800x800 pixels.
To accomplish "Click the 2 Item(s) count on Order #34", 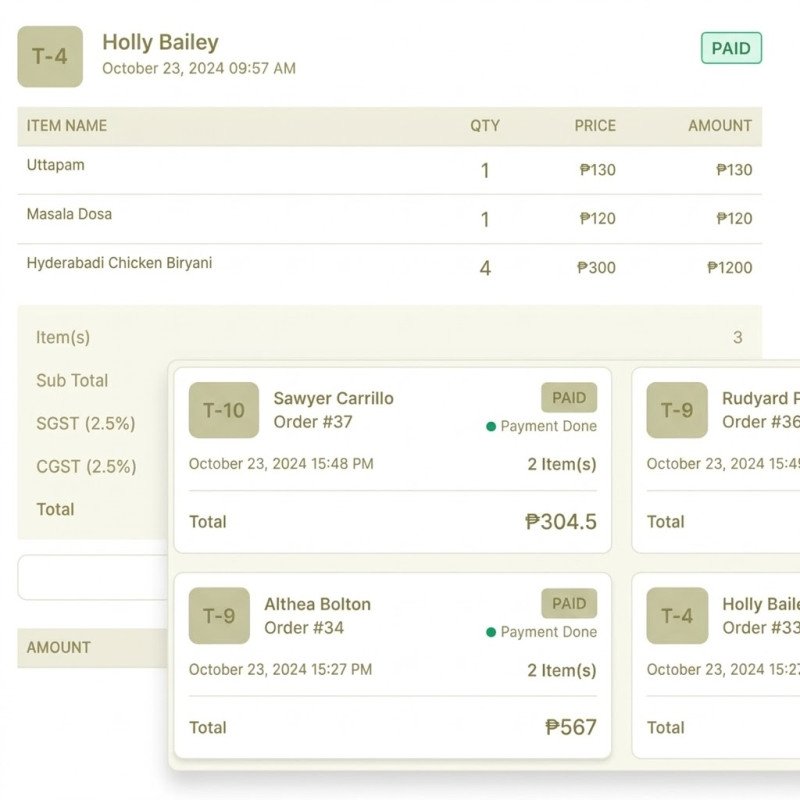I will 562,670.
